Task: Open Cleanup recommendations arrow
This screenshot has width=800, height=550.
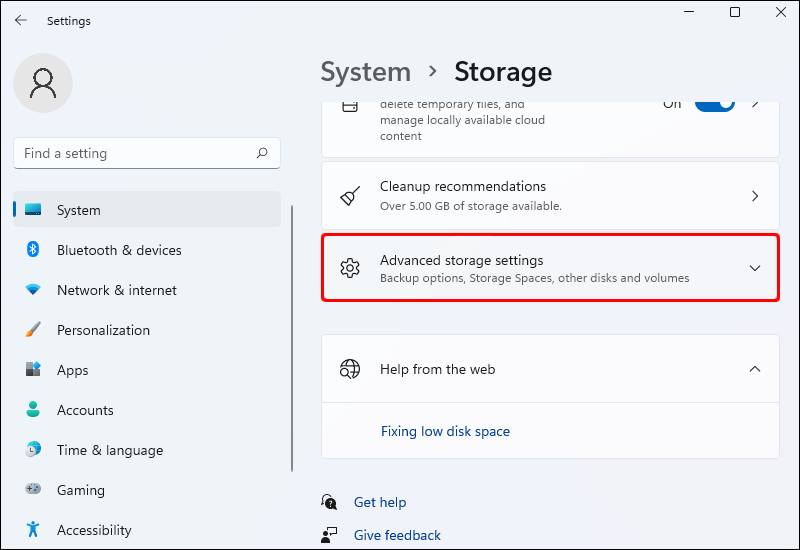Action: point(755,196)
